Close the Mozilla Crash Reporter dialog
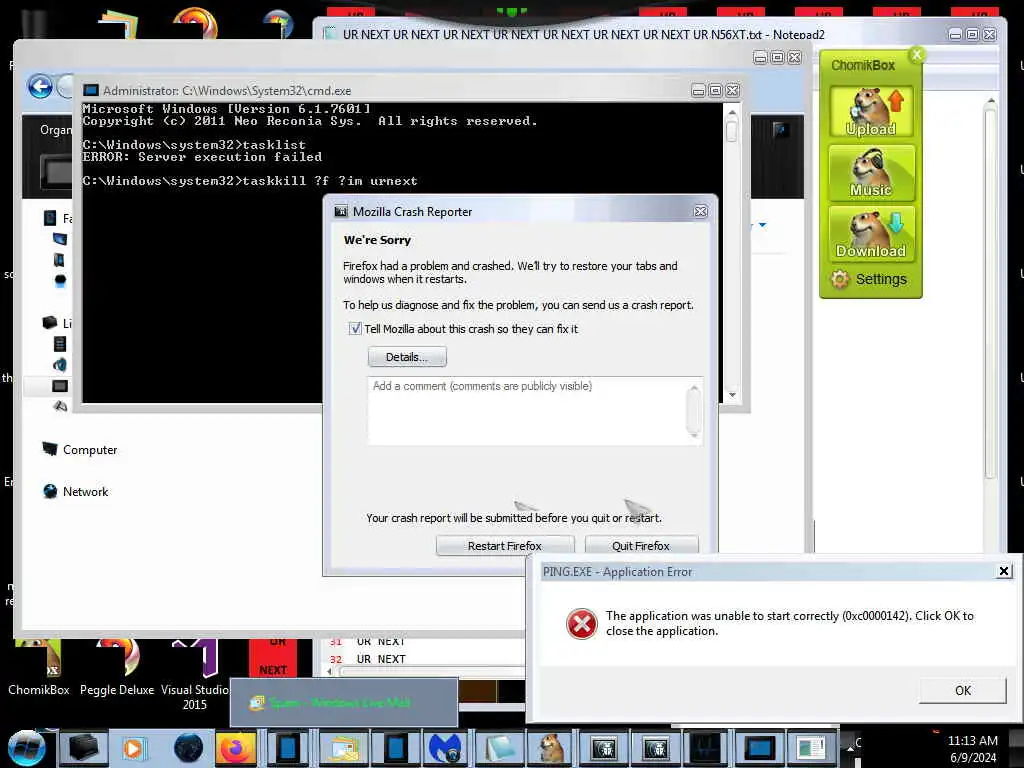1024x768 pixels. coord(700,212)
